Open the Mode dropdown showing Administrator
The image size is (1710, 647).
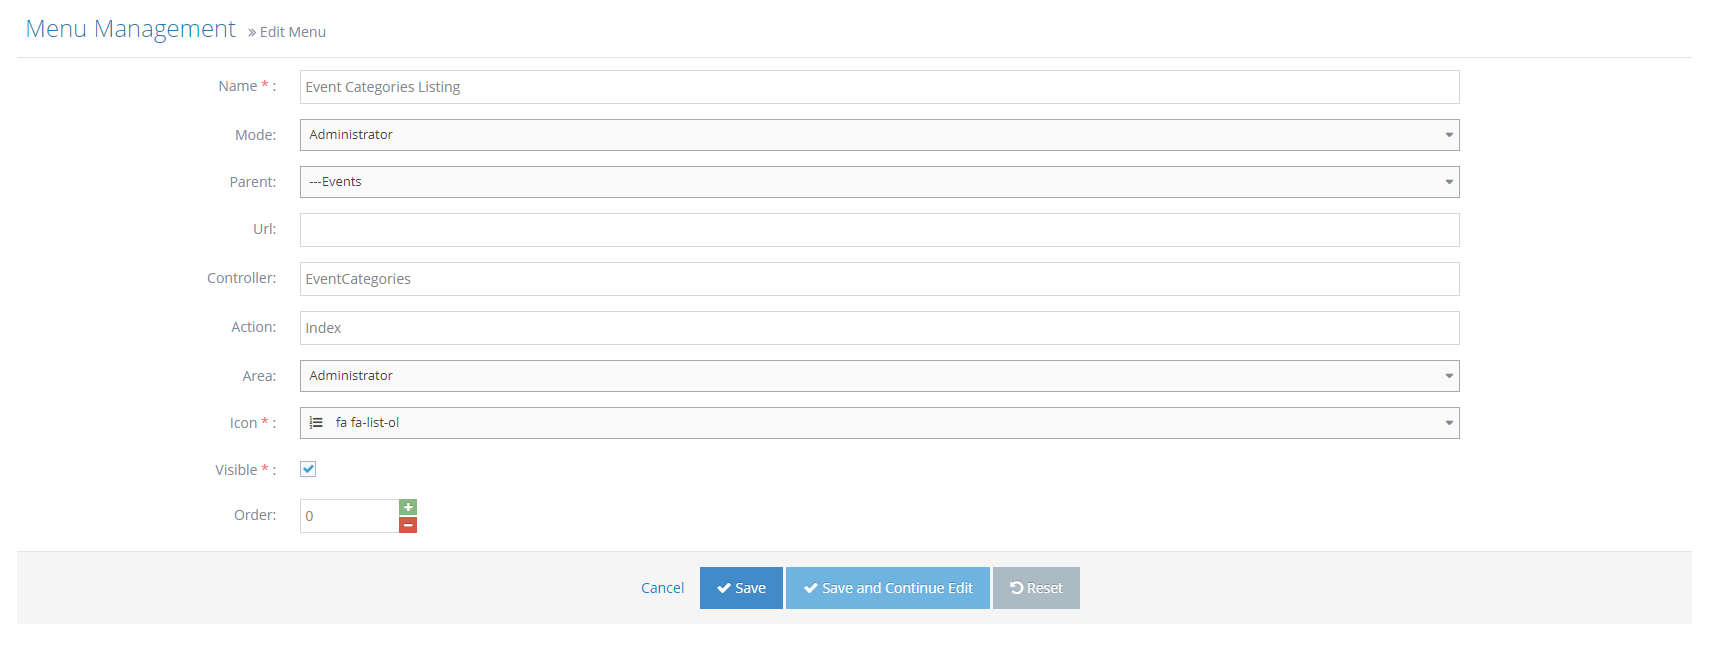[x=1448, y=134]
